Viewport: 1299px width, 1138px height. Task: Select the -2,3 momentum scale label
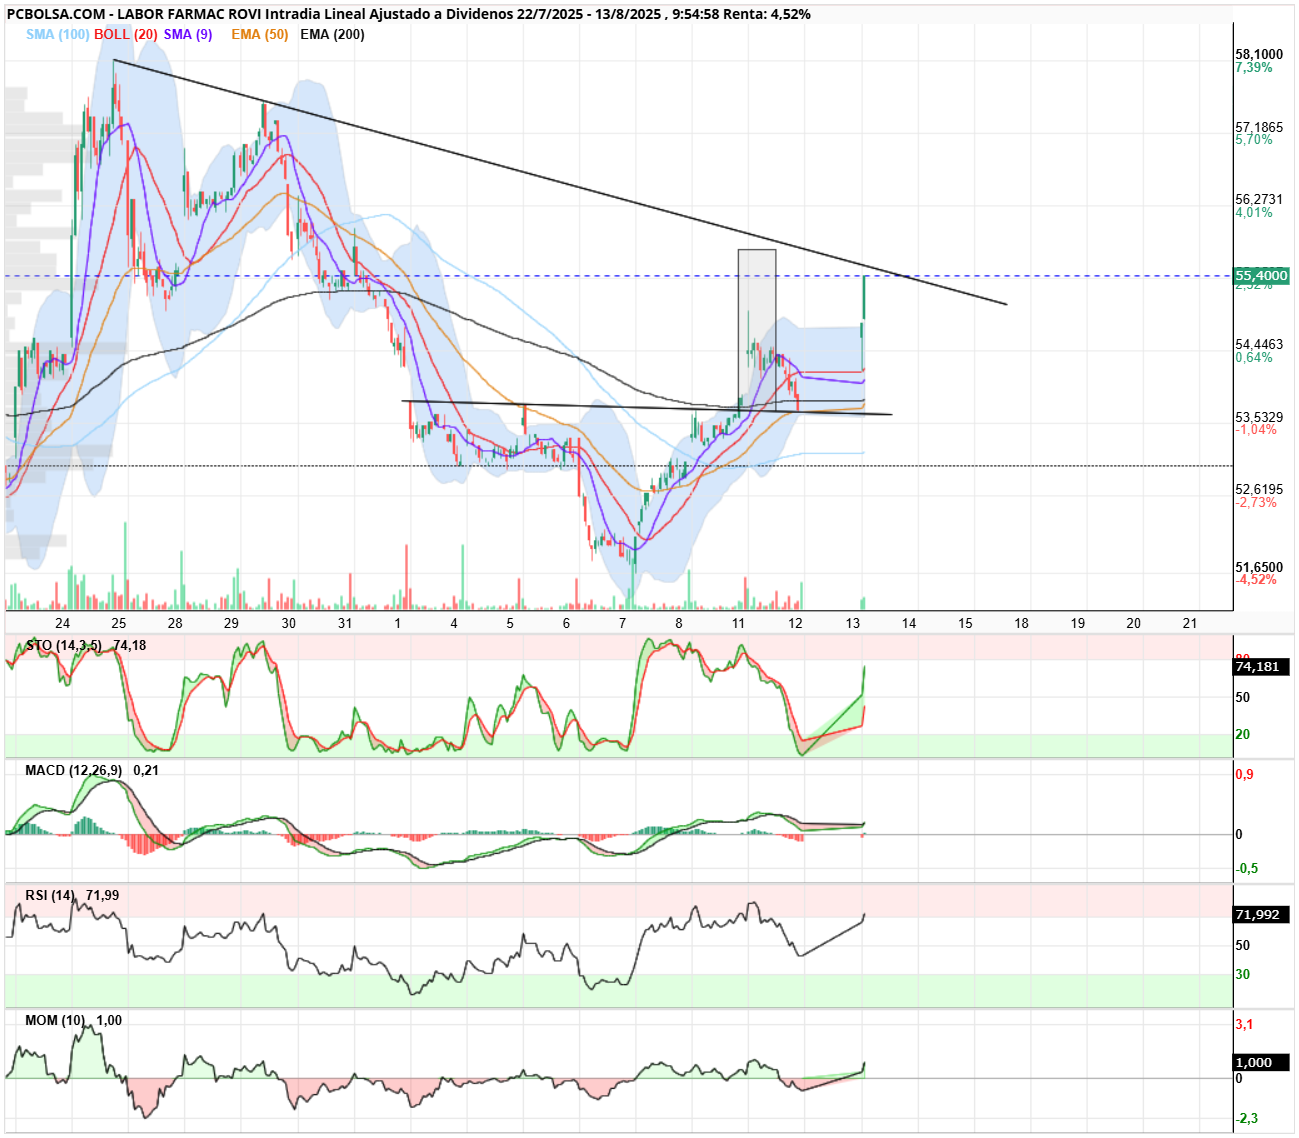click(1247, 1118)
